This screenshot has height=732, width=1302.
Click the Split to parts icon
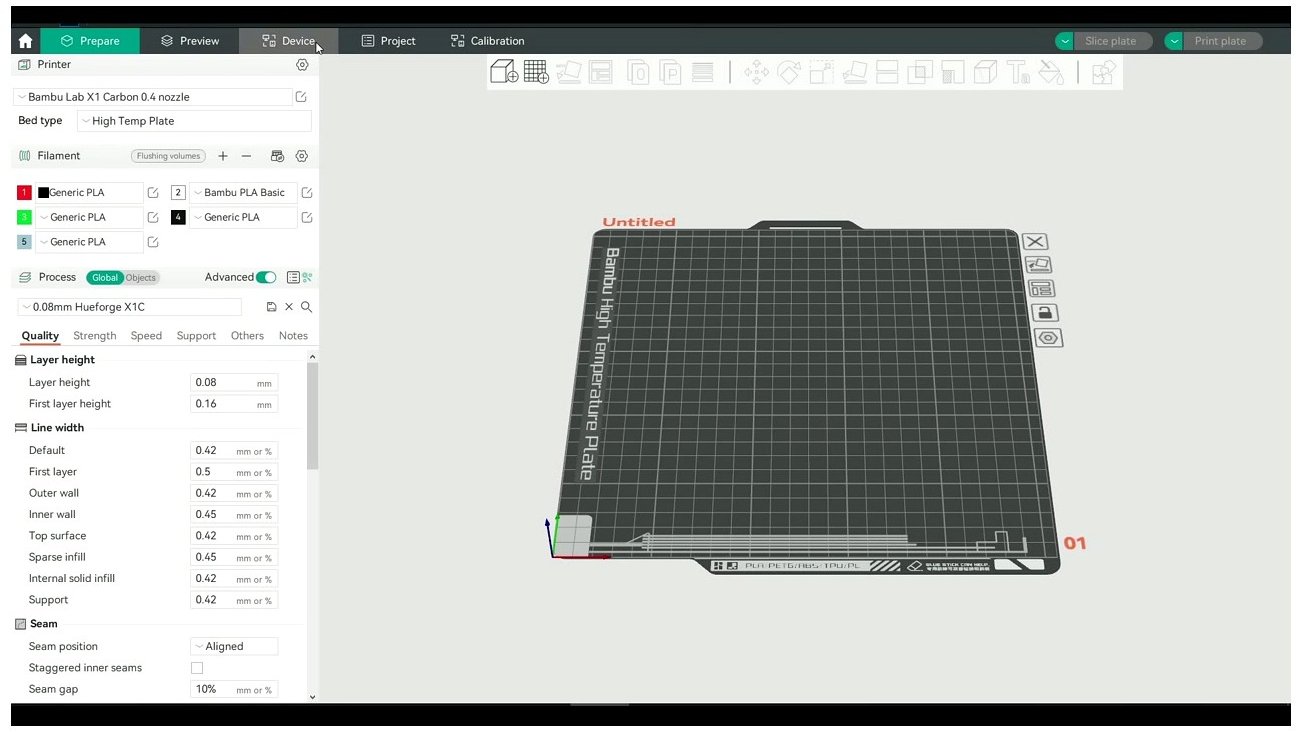click(670, 72)
